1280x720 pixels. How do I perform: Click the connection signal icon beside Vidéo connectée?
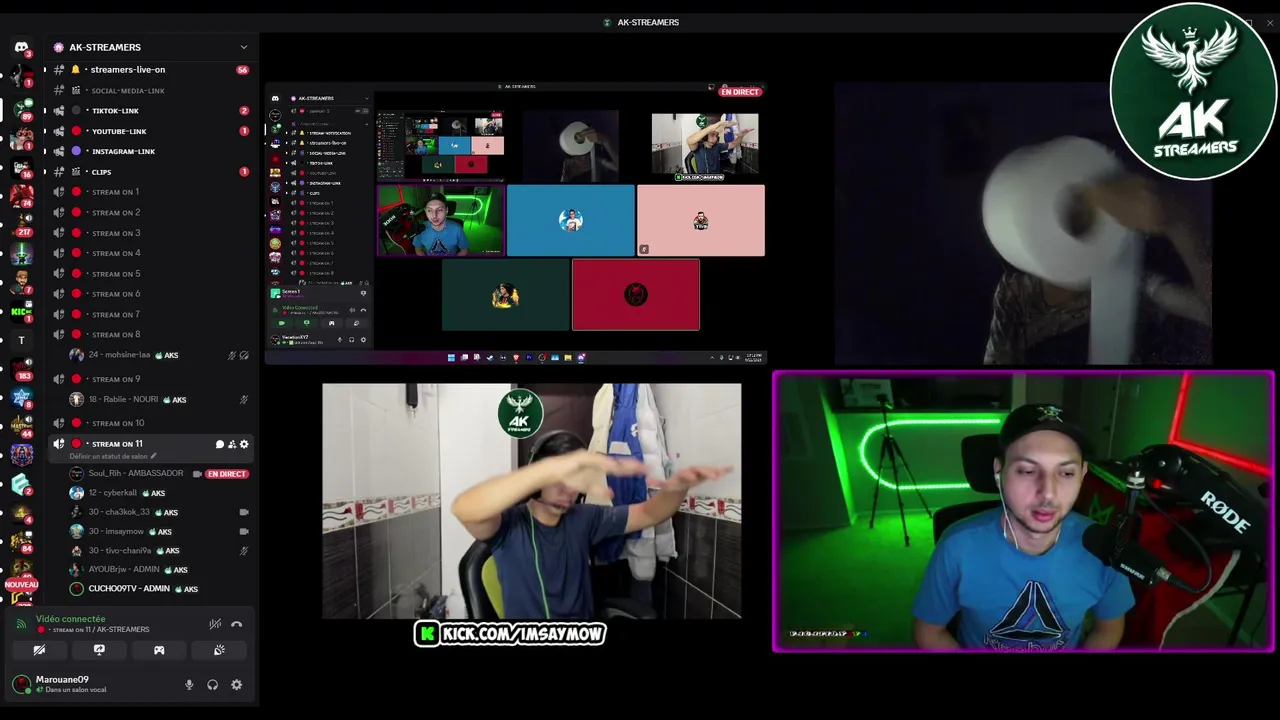22,624
